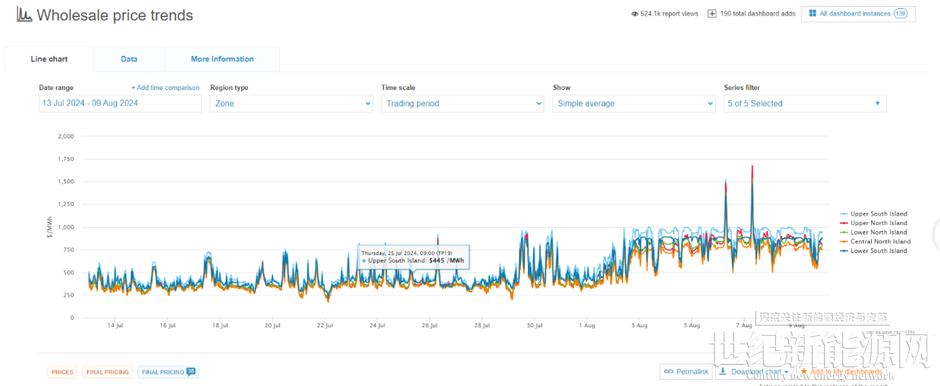This screenshot has height=386, width=940.
Task: Switch to the Data tab
Action: pos(129,59)
